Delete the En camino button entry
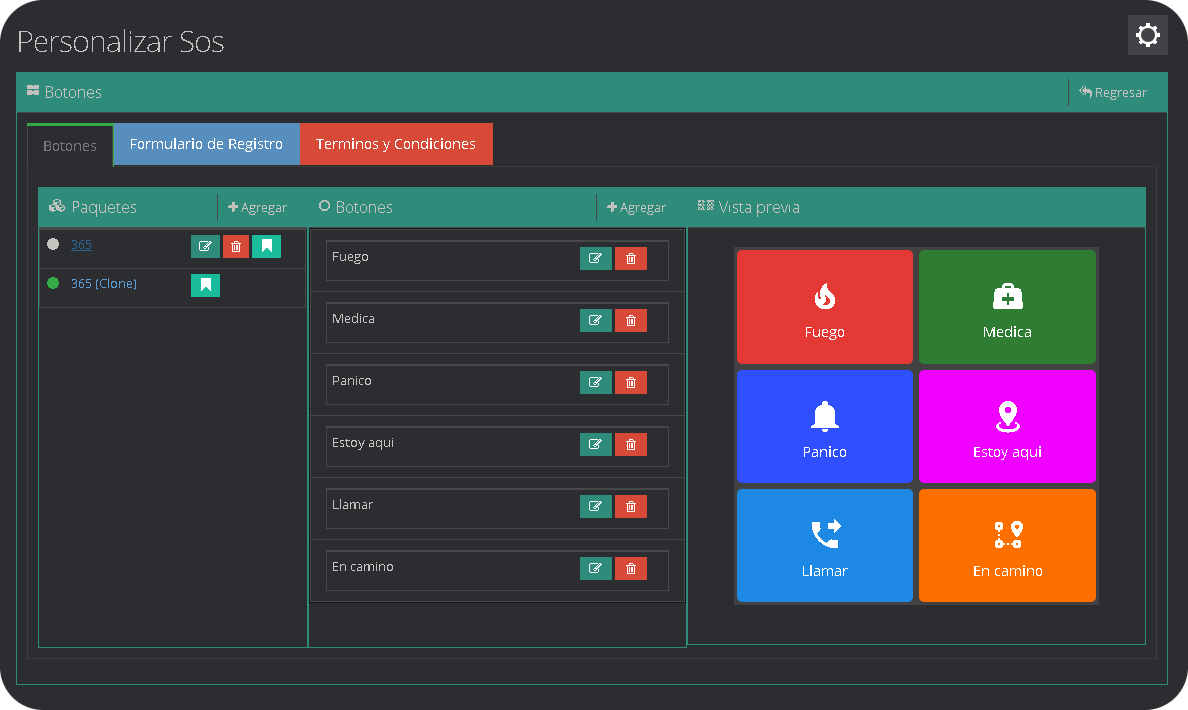 [x=630, y=569]
